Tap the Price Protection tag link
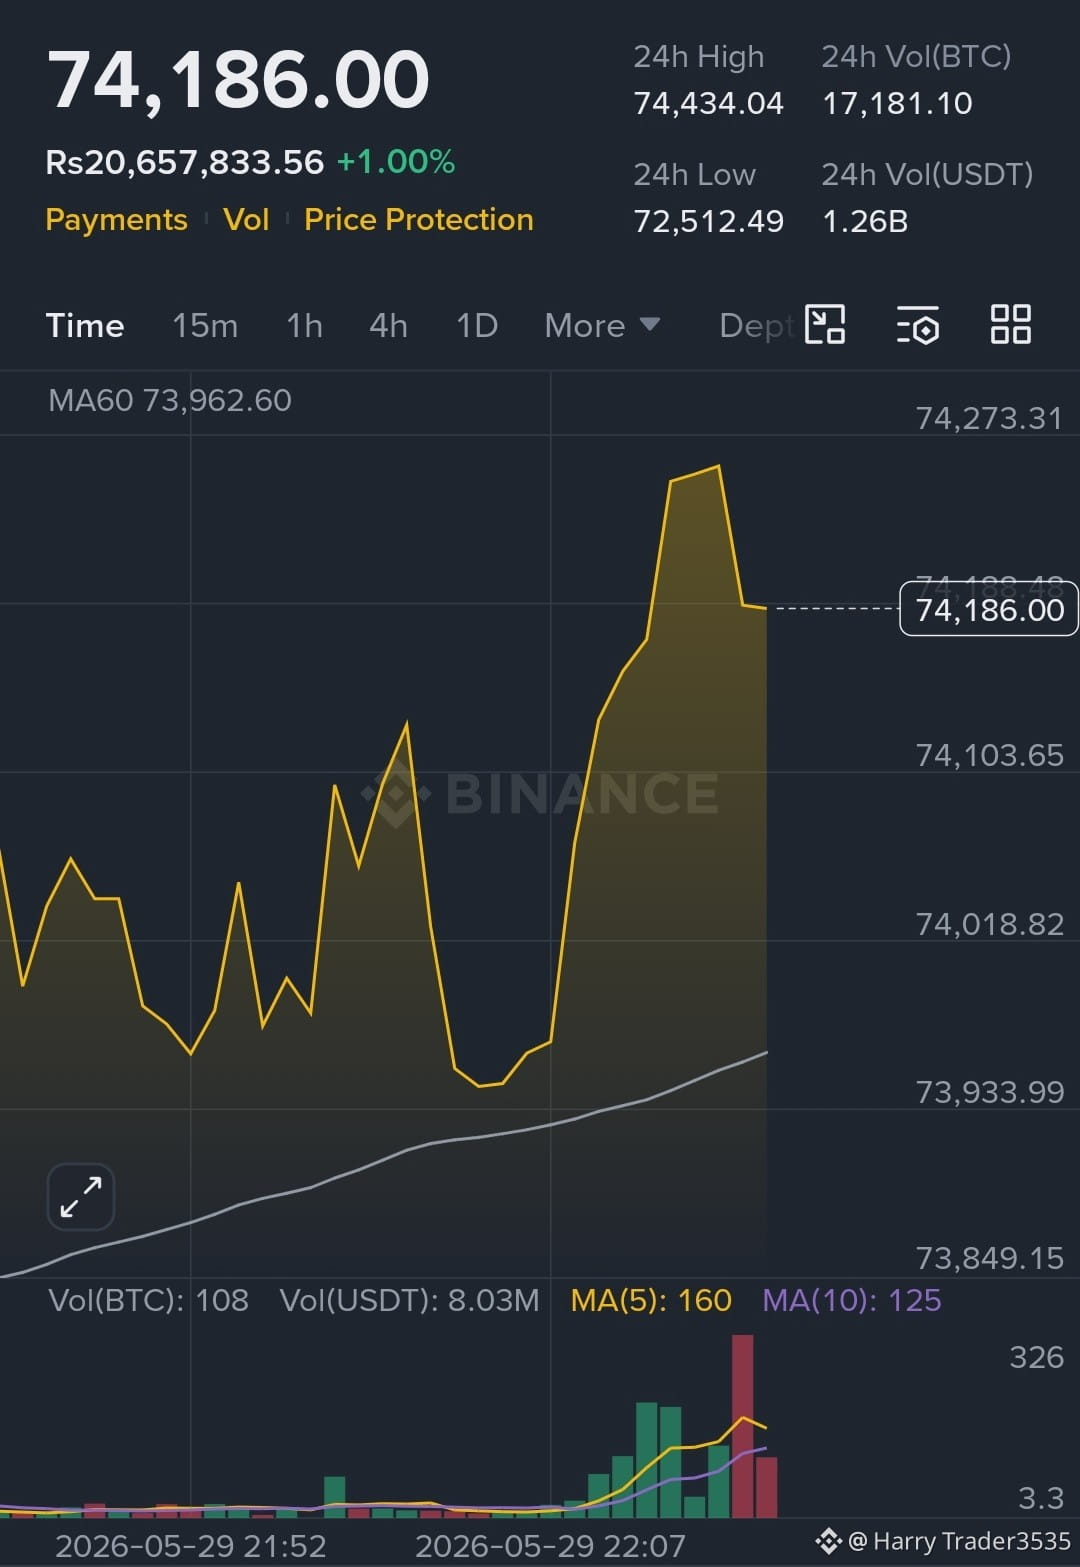 pos(419,220)
